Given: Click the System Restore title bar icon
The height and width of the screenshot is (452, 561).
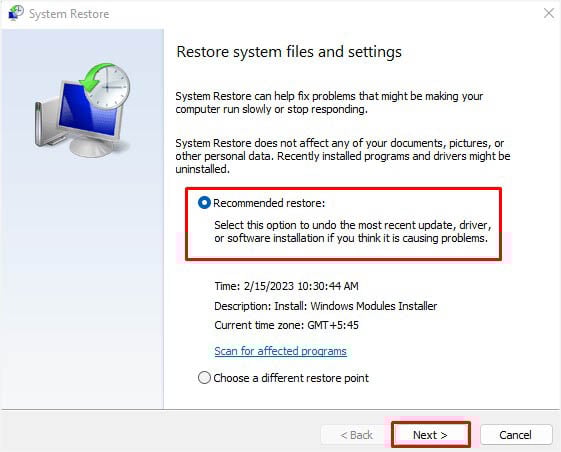Looking at the screenshot, I should (x=16, y=13).
